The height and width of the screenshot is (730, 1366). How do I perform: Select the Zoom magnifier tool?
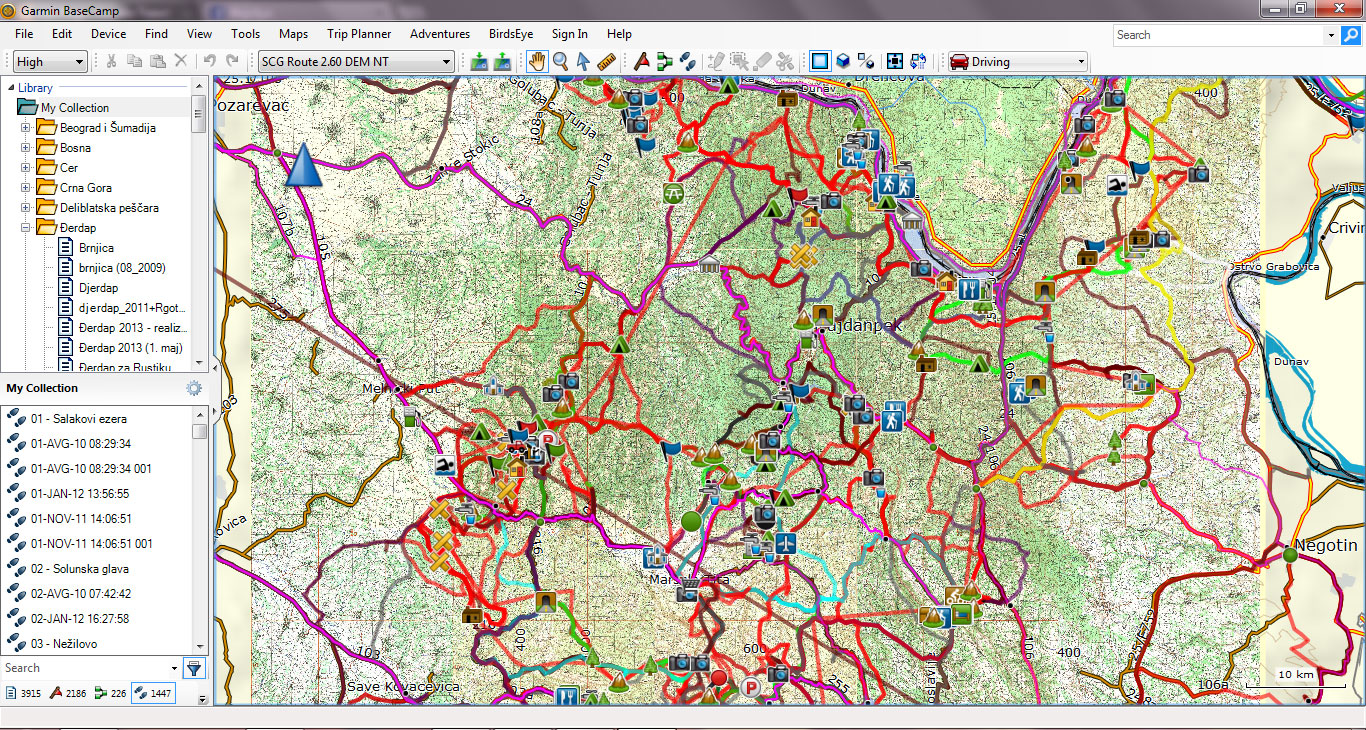click(561, 62)
